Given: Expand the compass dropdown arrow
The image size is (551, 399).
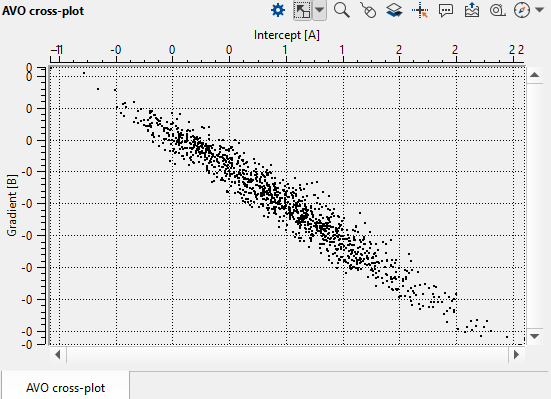Looking at the screenshot, I should (539, 10).
